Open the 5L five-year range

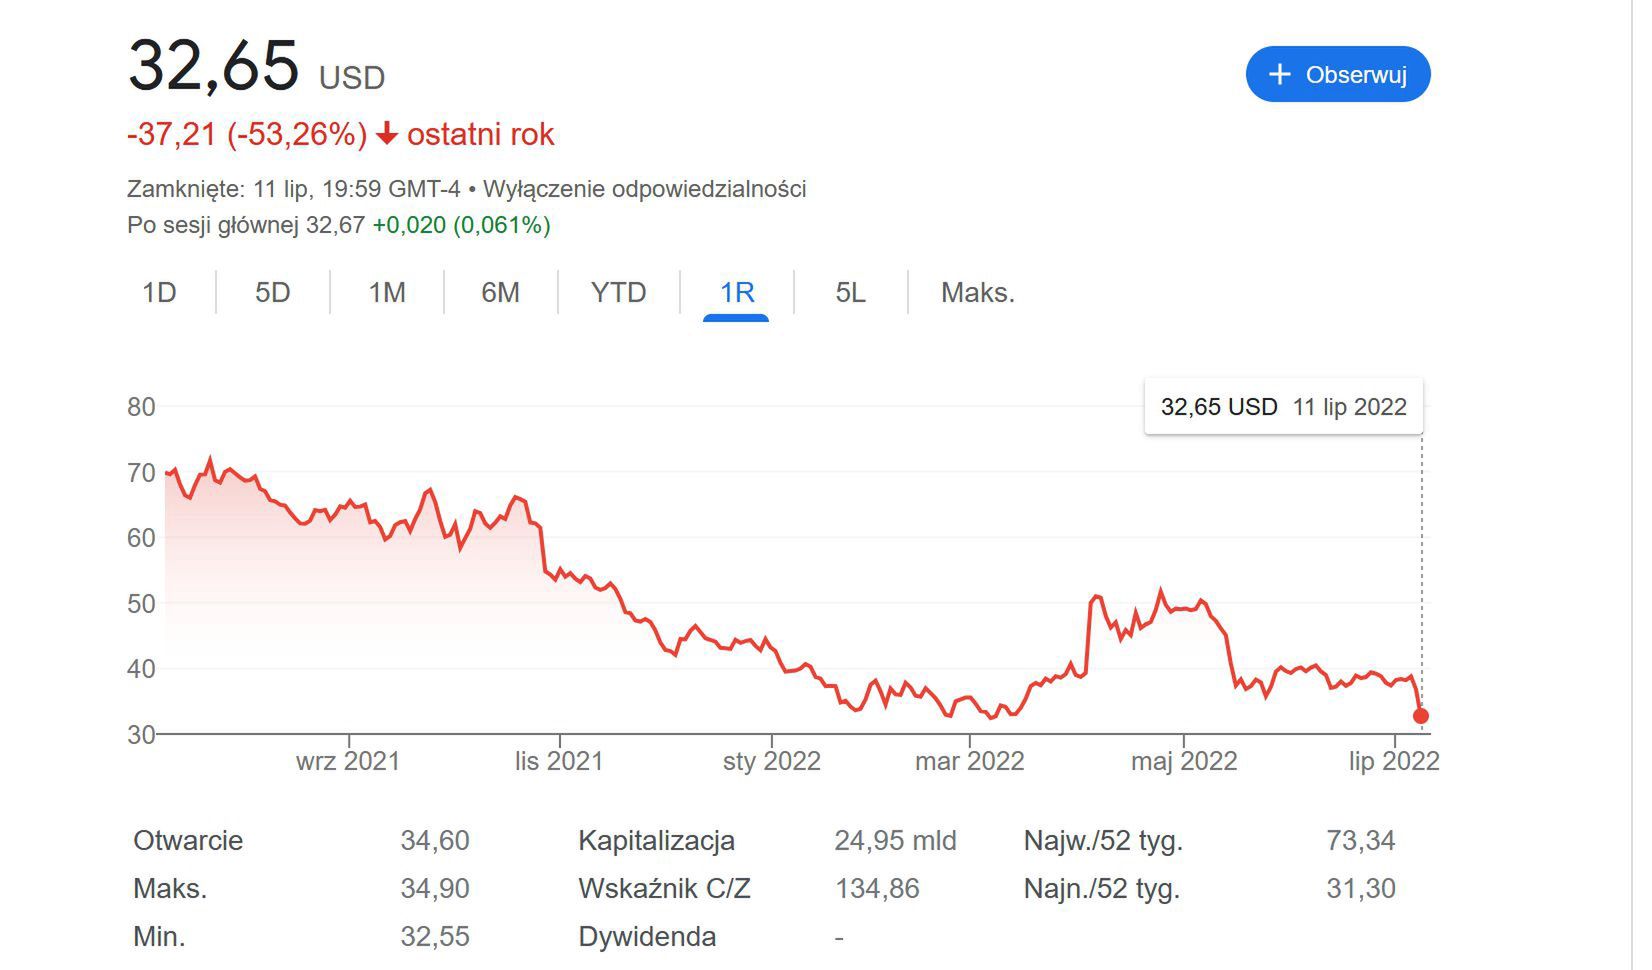point(850,292)
